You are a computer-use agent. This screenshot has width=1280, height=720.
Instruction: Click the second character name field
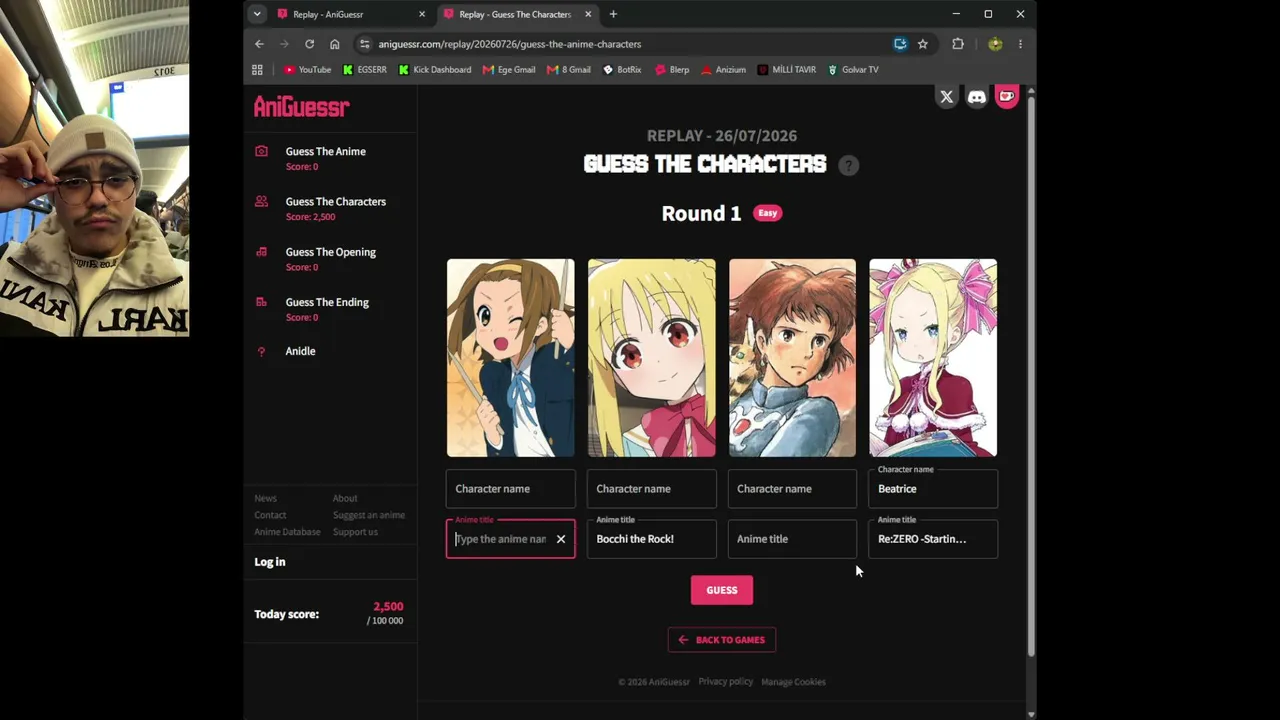click(652, 489)
